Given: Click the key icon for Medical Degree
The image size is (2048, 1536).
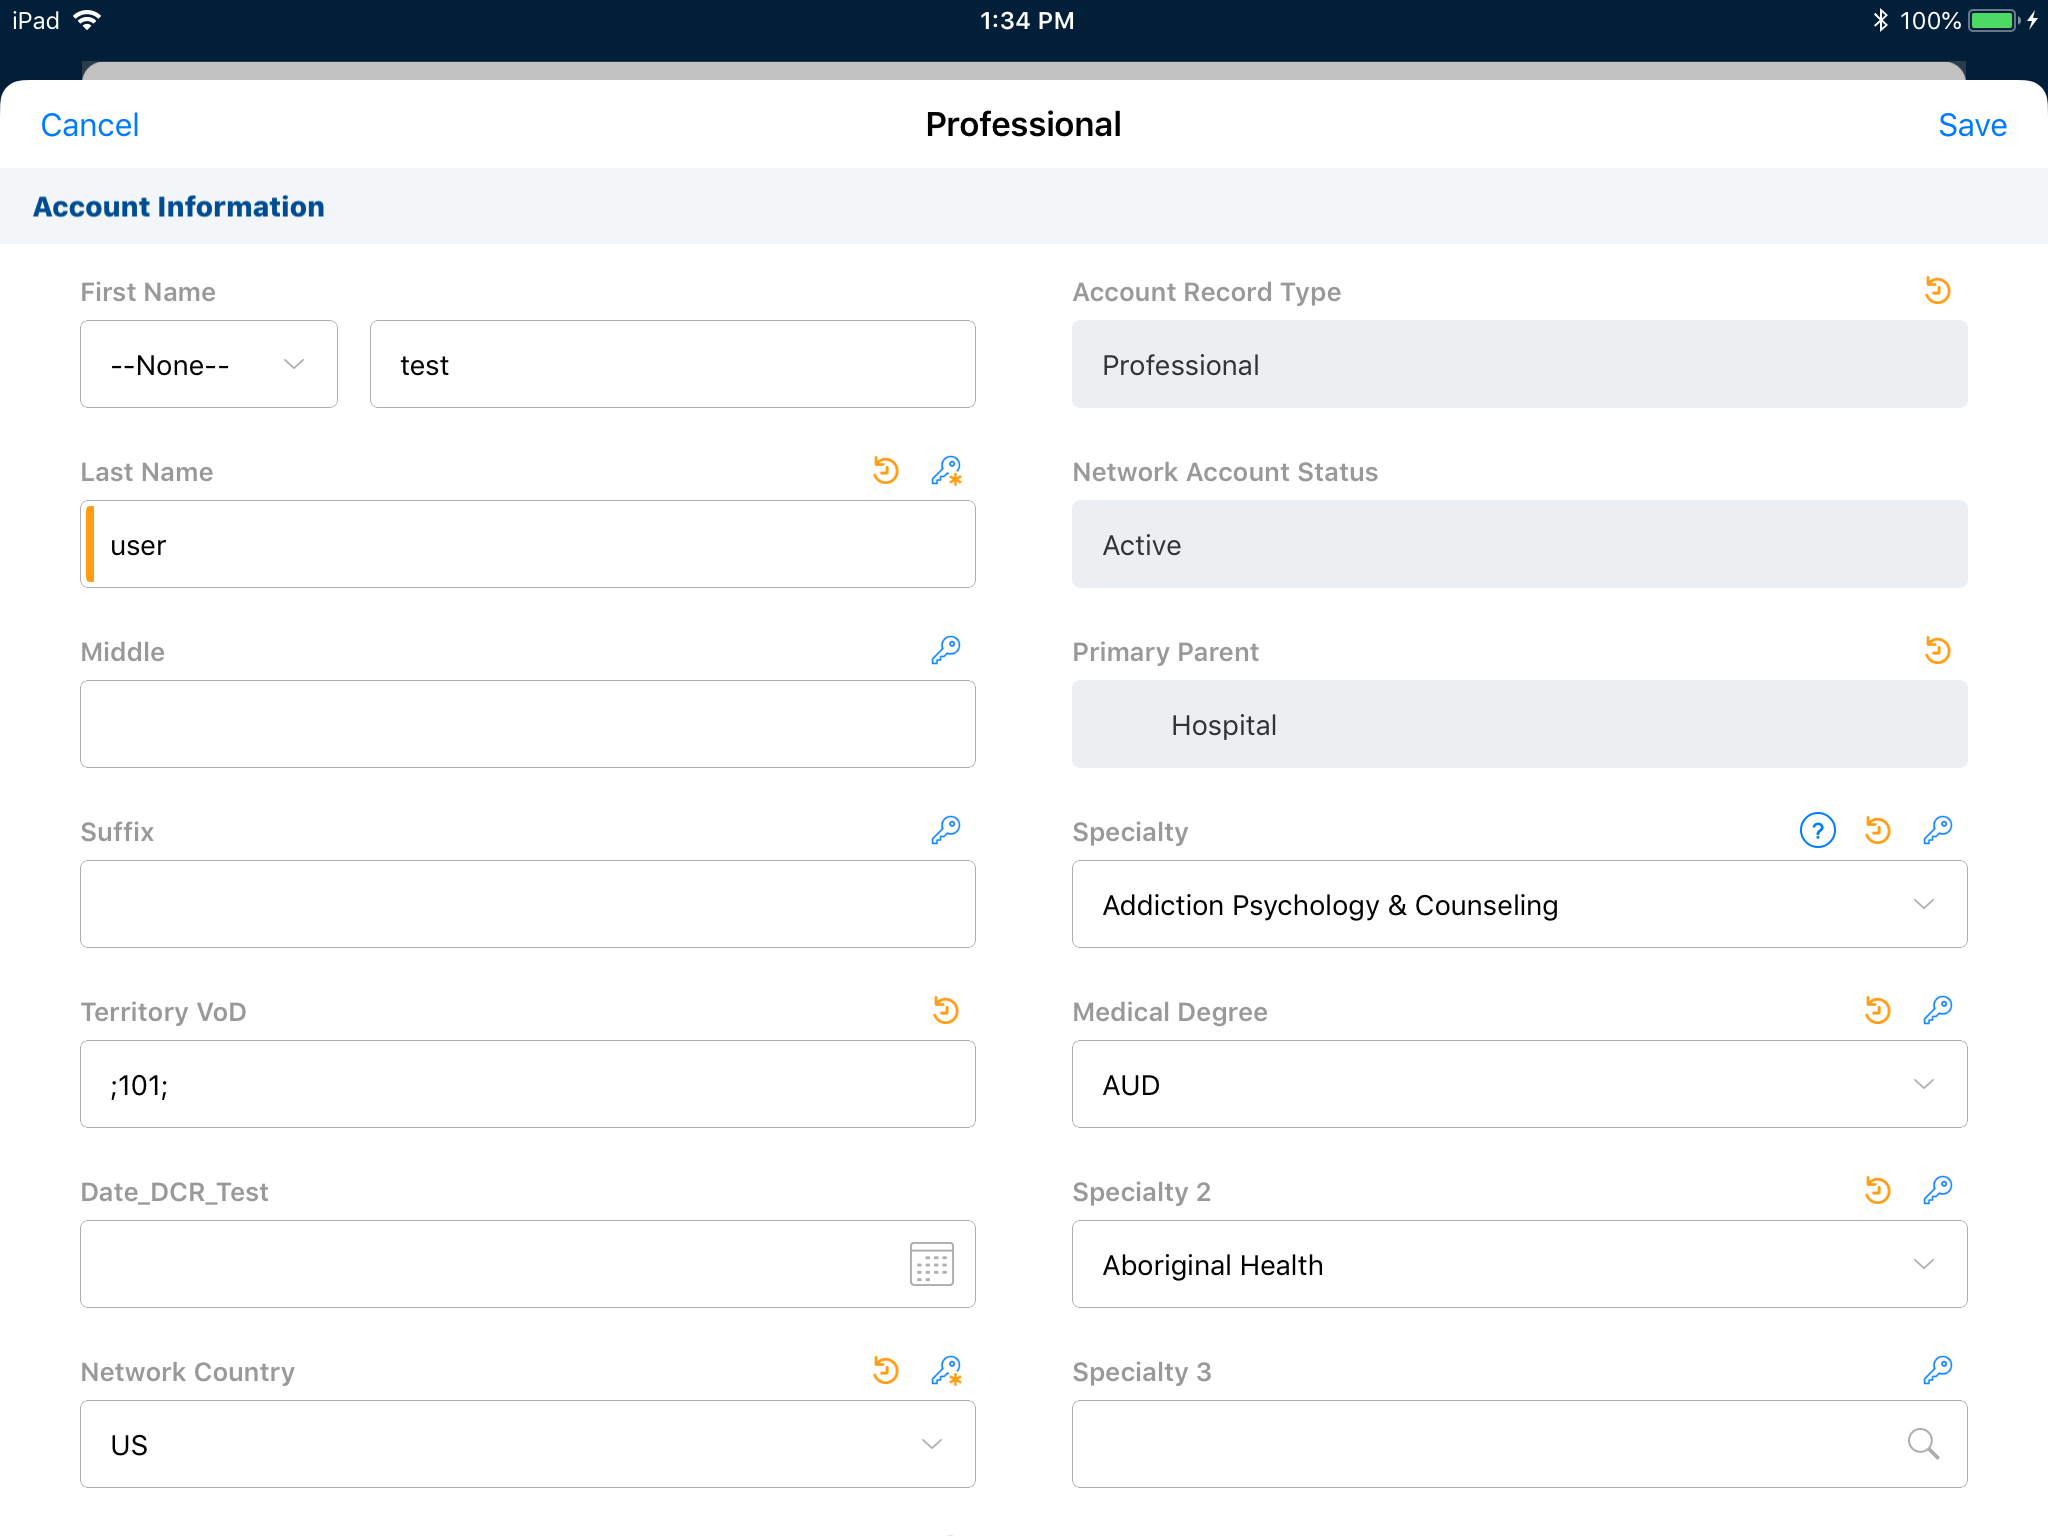Looking at the screenshot, I should point(1937,1010).
